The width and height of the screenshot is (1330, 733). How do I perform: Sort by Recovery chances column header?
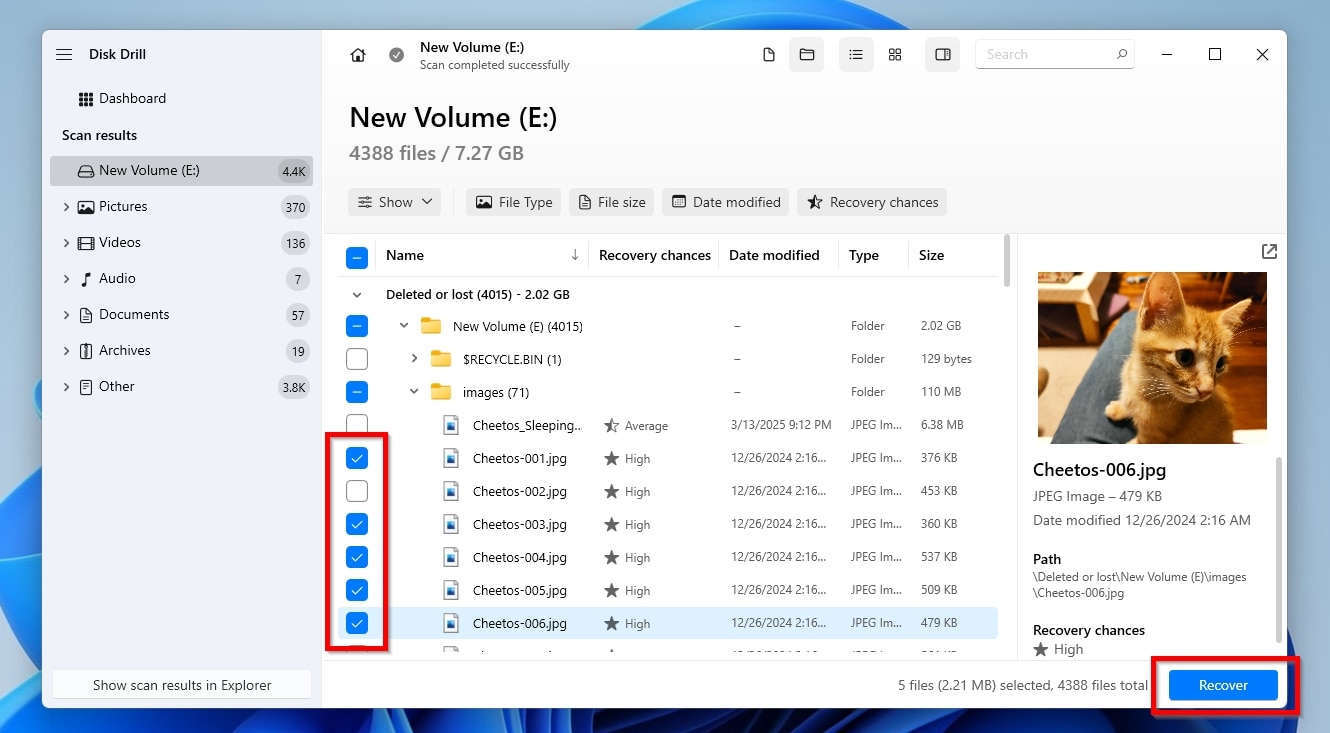click(654, 255)
